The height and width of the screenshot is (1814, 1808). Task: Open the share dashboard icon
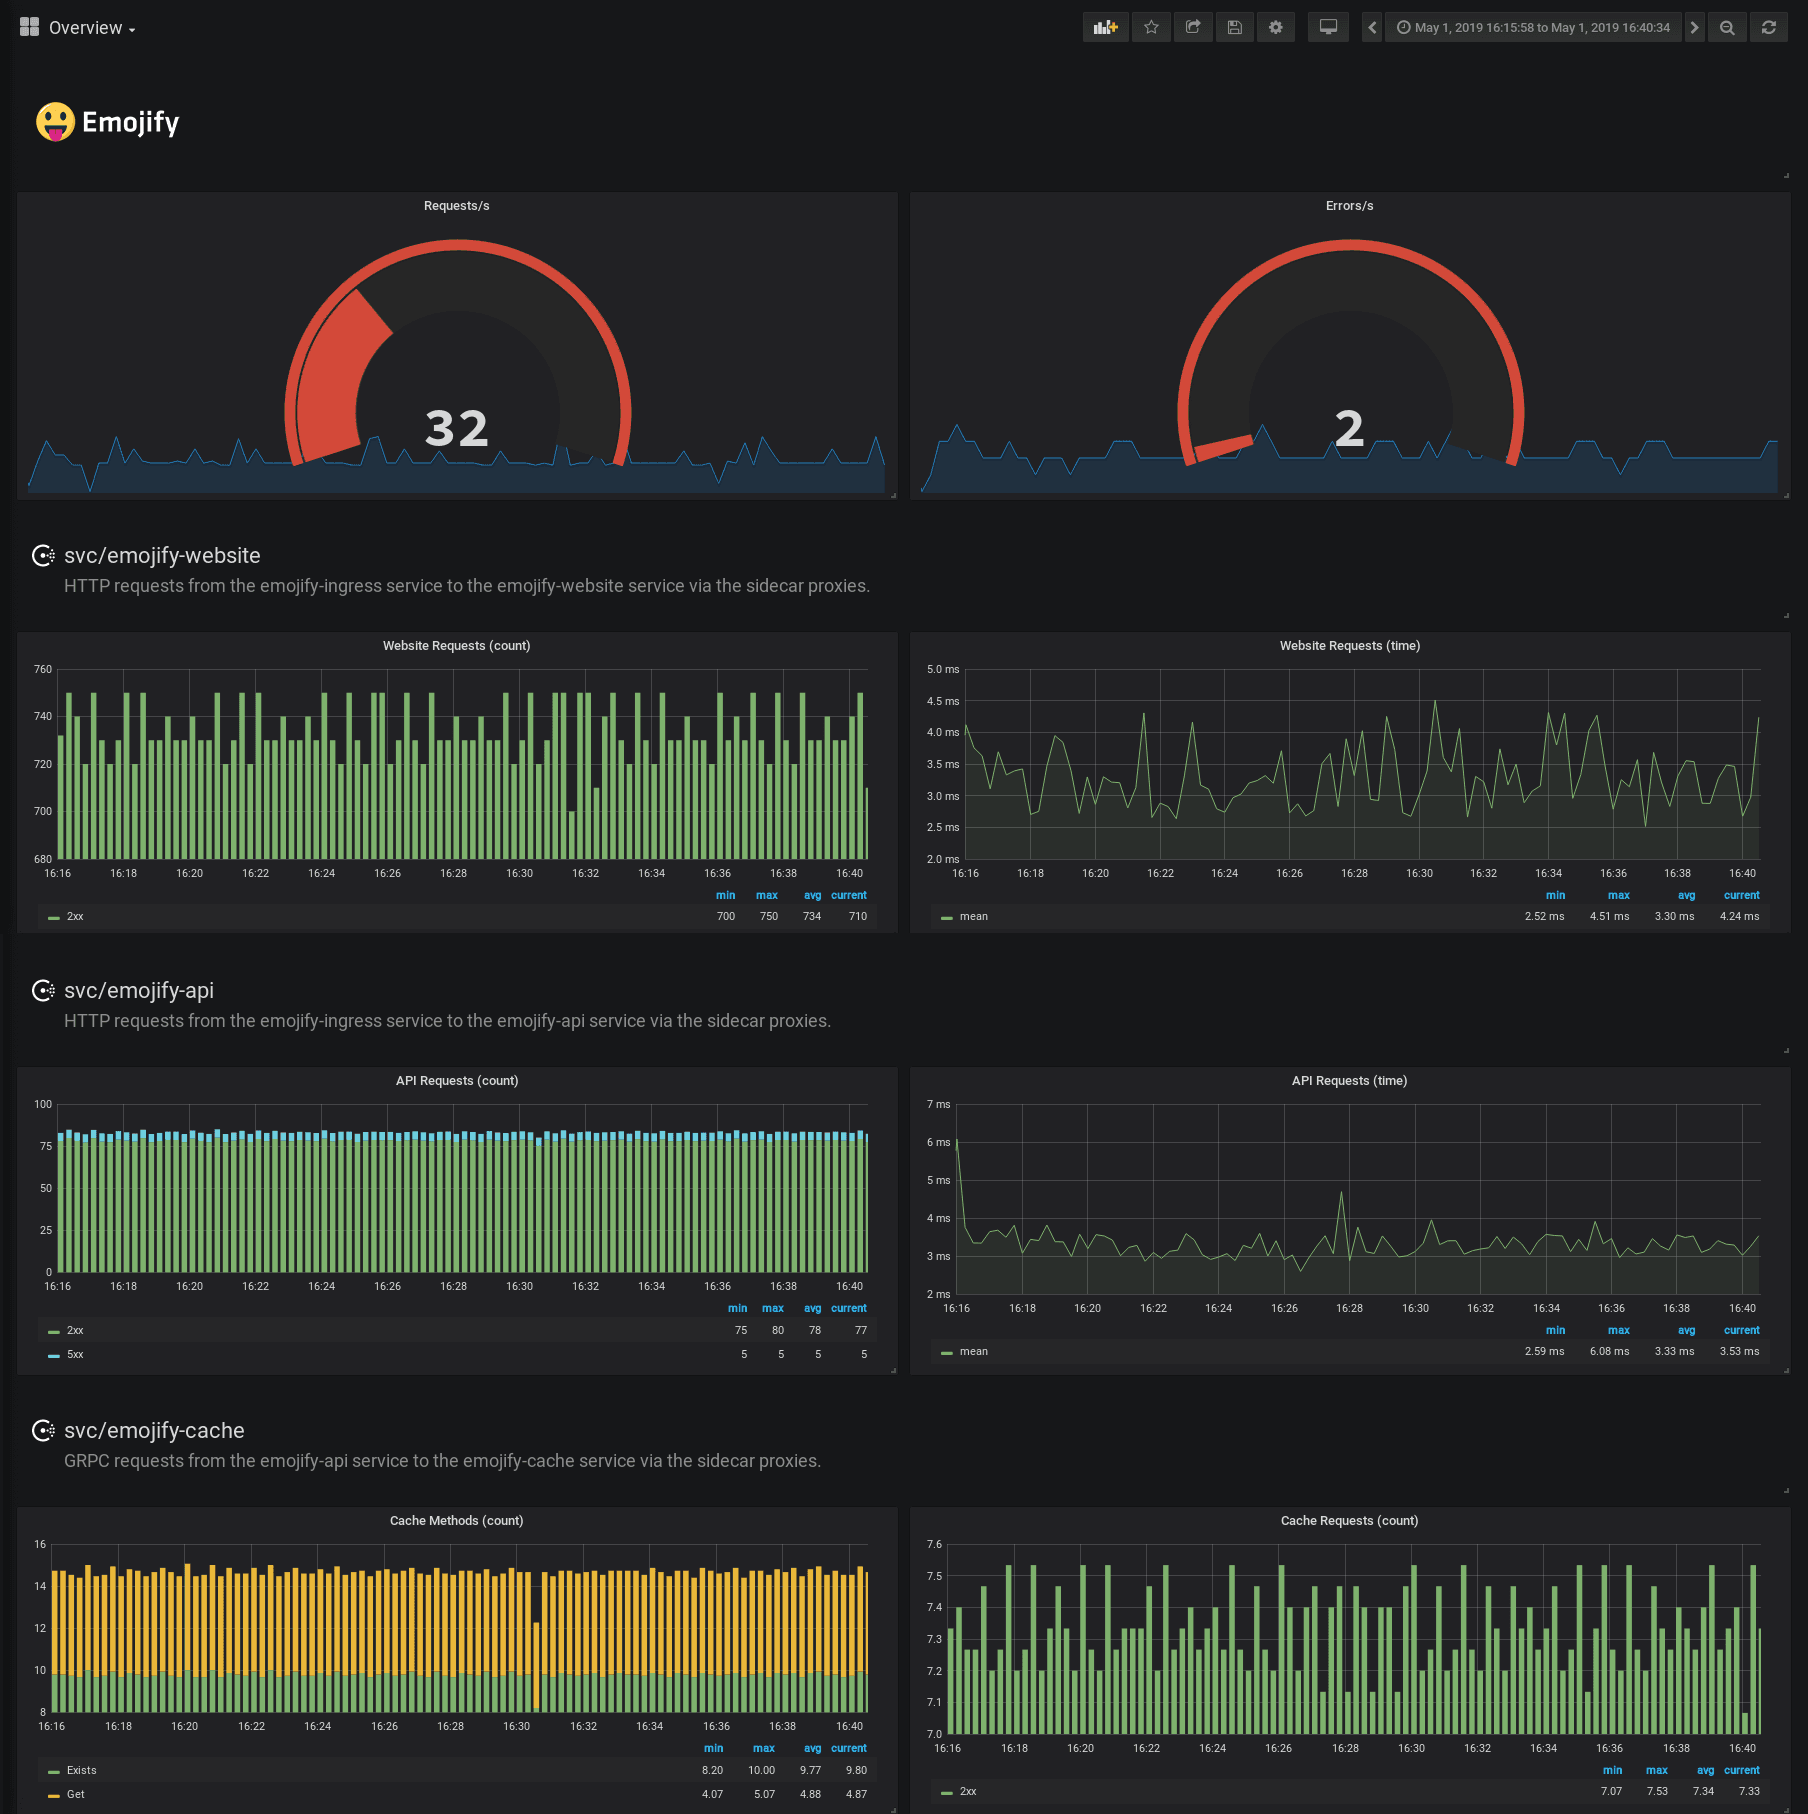point(1192,27)
